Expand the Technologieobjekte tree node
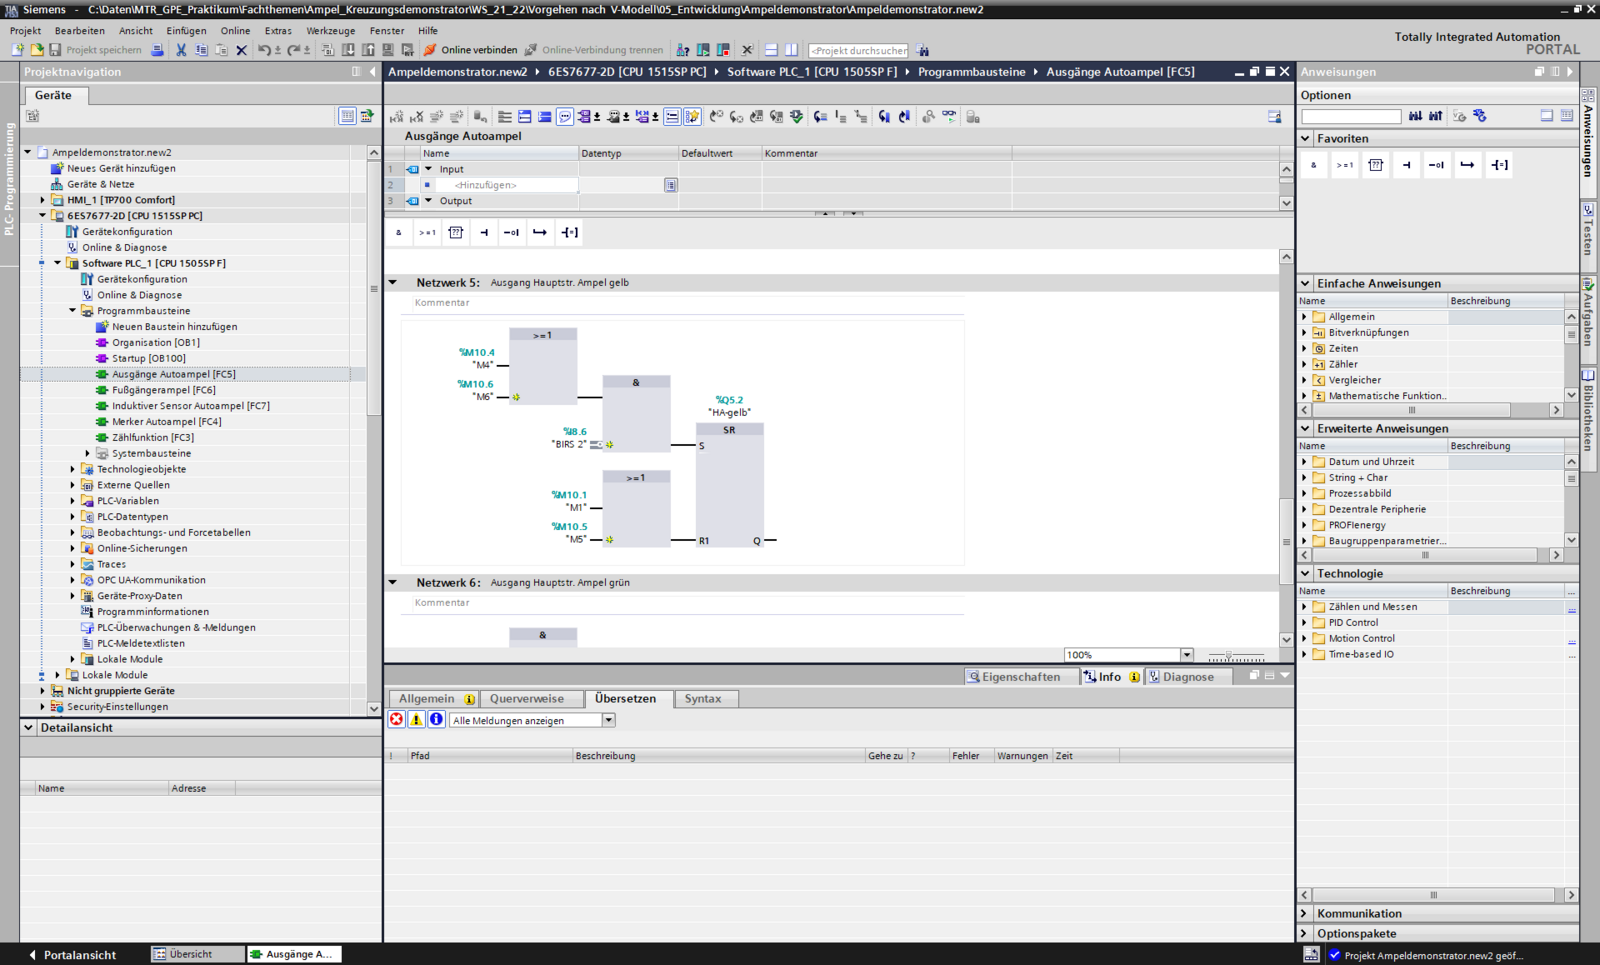Viewport: 1600px width, 965px height. [x=73, y=469]
